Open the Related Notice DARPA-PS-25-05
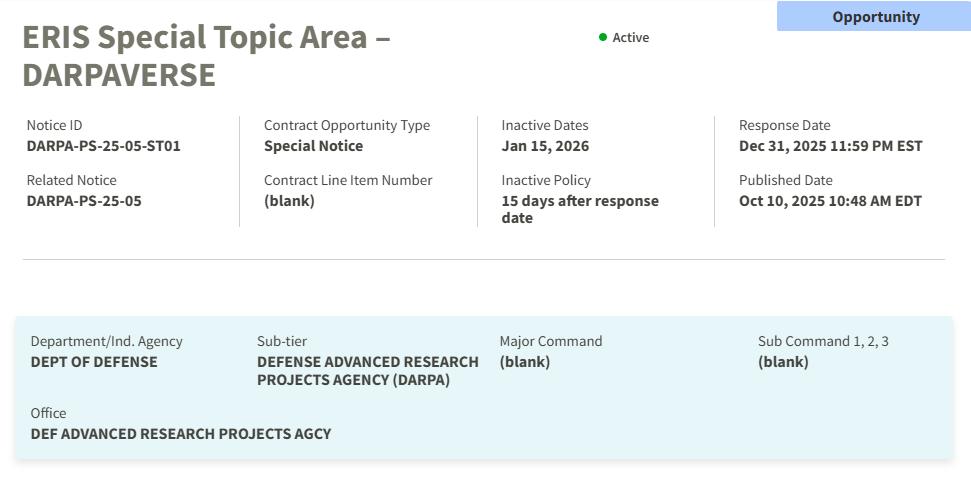Screen dimensions: 971x480 click(84, 201)
